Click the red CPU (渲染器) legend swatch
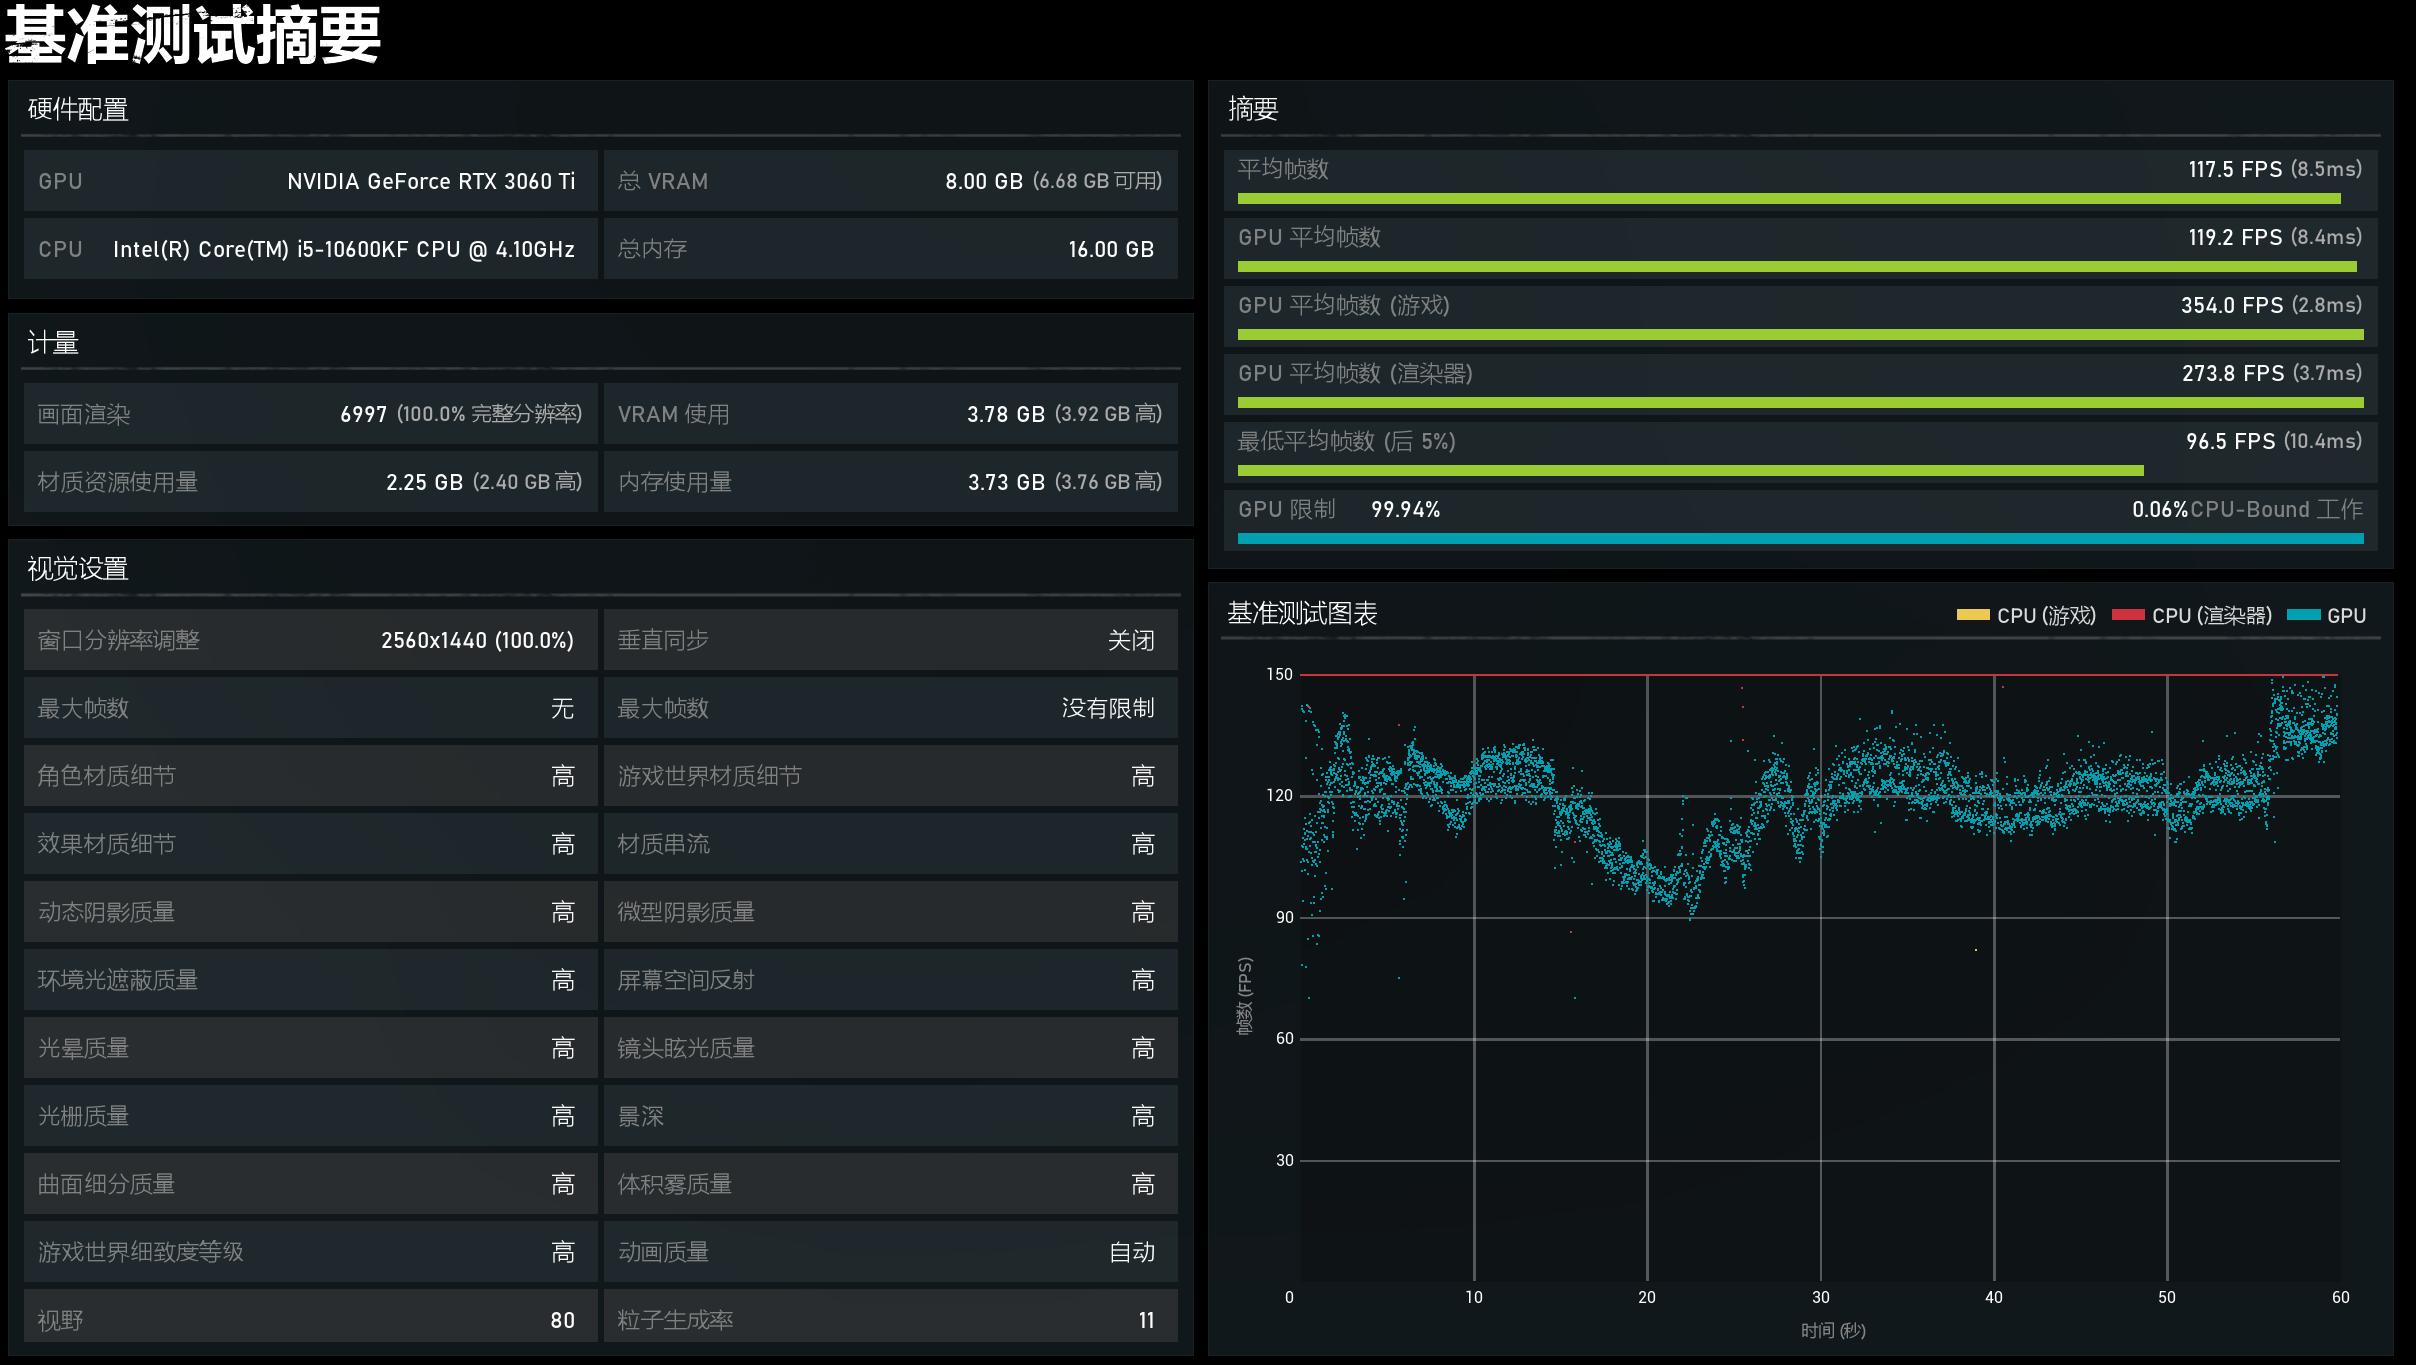Viewport: 2416px width, 1365px height. [x=2128, y=615]
